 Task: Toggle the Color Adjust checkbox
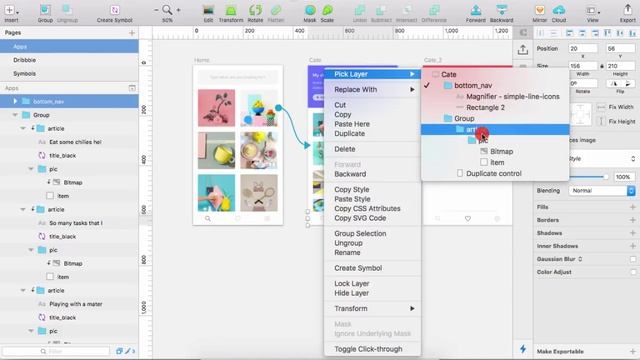click(633, 272)
